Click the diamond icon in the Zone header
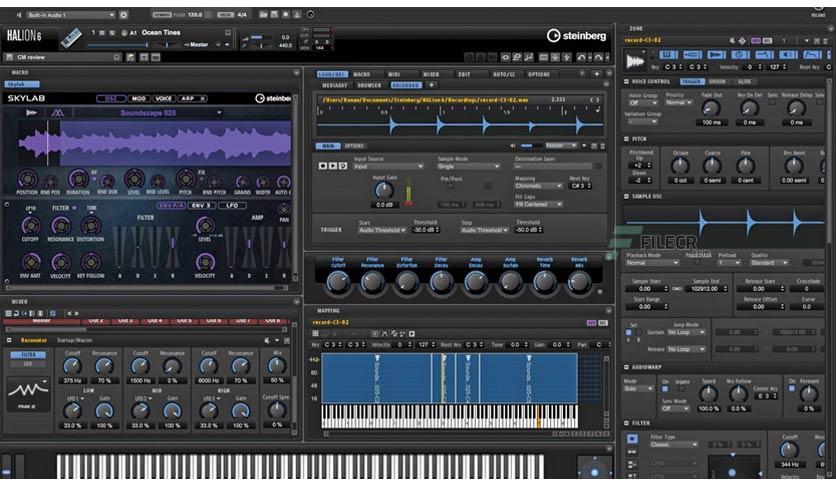The image size is (836, 484). 742,41
